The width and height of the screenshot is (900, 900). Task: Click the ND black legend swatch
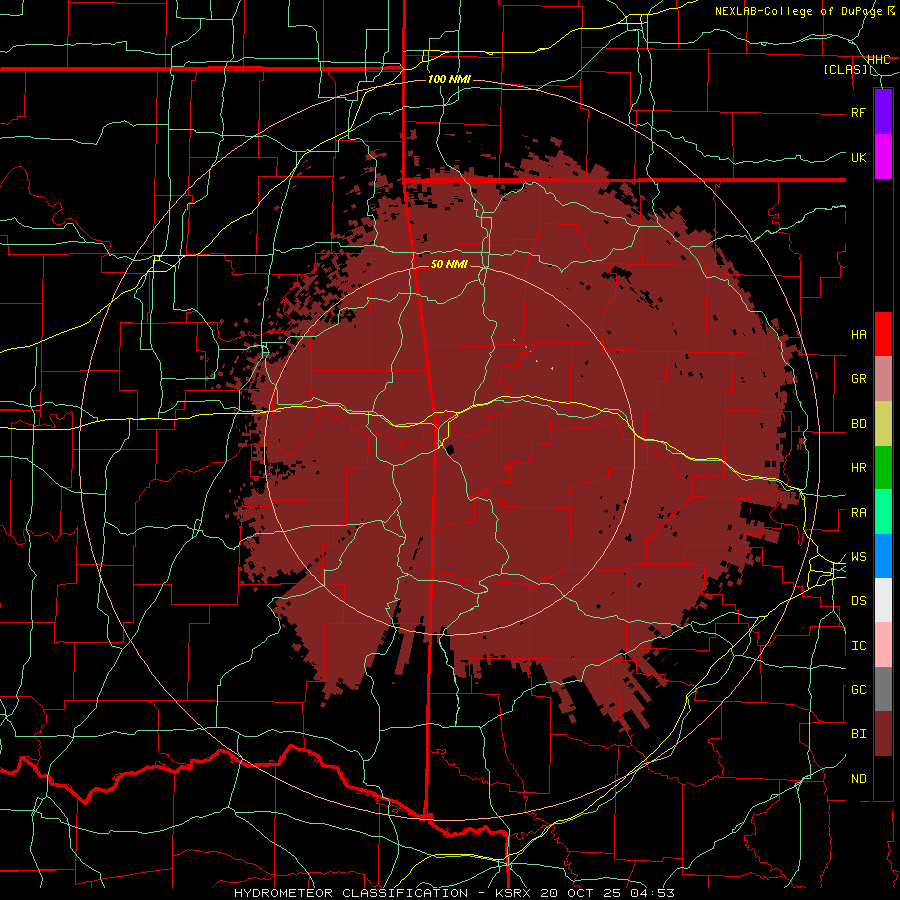coord(883,778)
